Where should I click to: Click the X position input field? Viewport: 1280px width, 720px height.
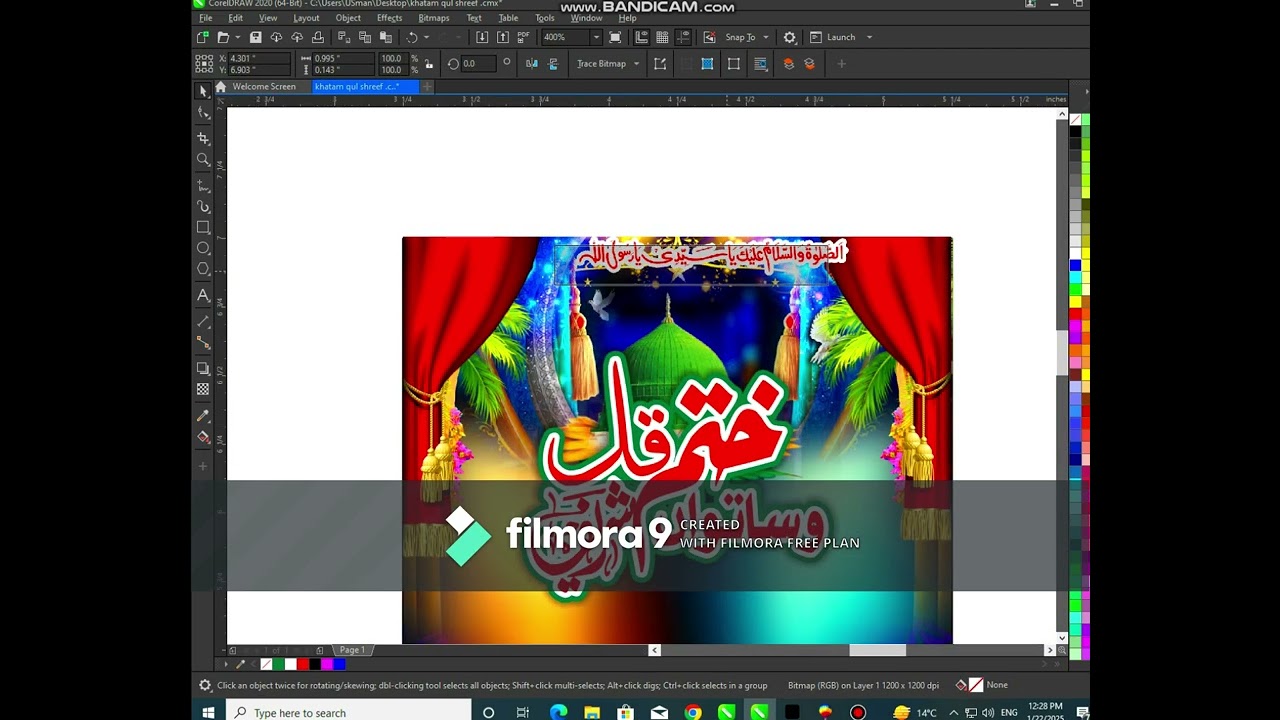pos(259,58)
